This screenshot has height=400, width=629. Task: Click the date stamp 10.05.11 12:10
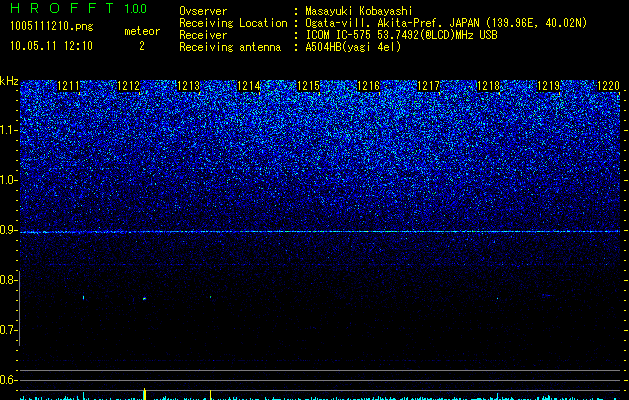51,46
